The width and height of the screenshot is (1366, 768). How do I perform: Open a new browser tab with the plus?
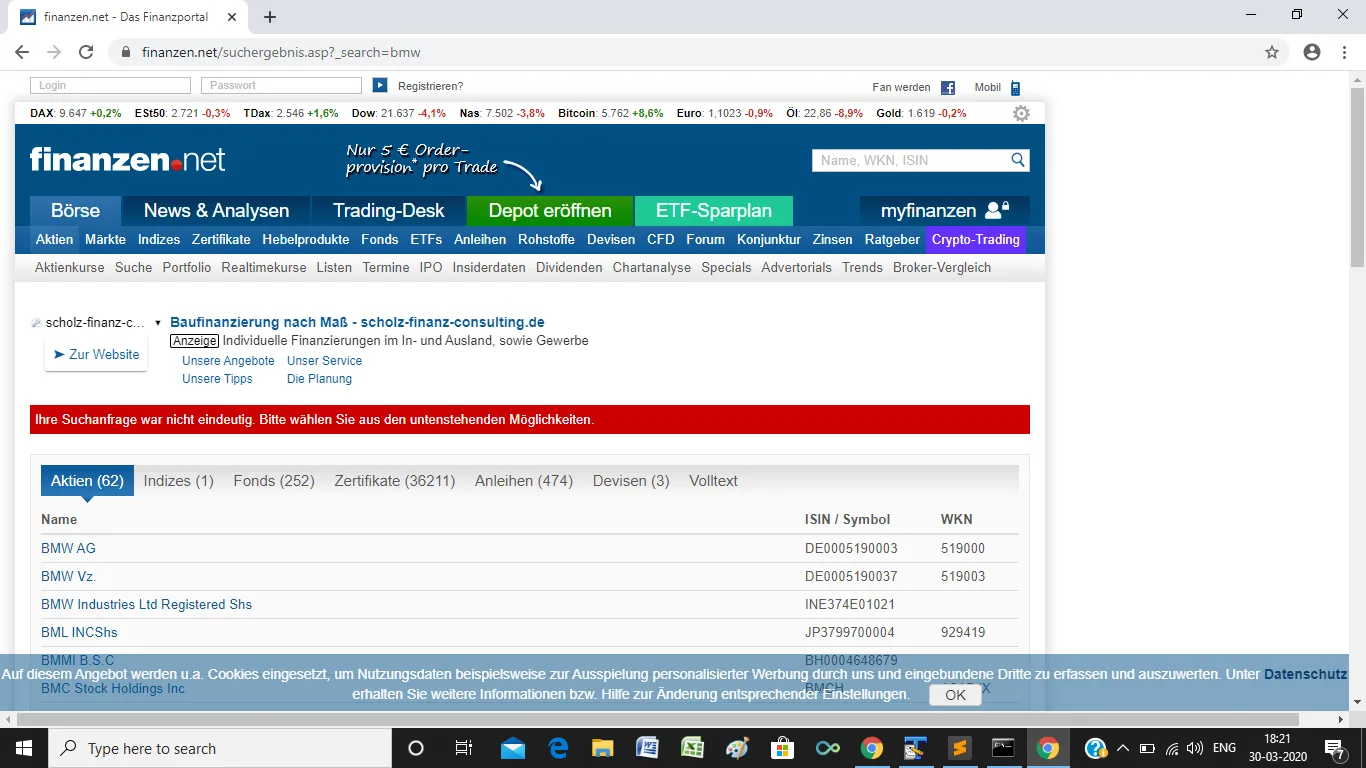pyautogui.click(x=270, y=17)
